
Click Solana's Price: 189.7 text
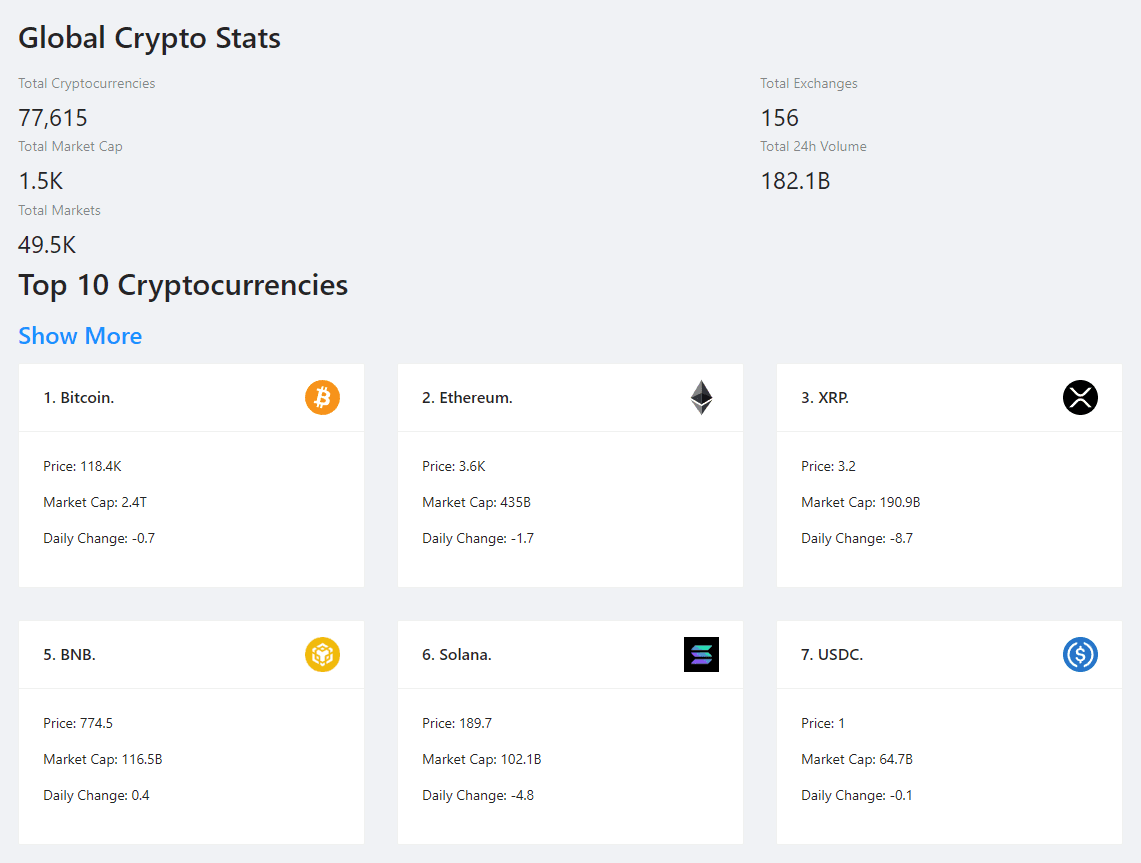click(457, 723)
